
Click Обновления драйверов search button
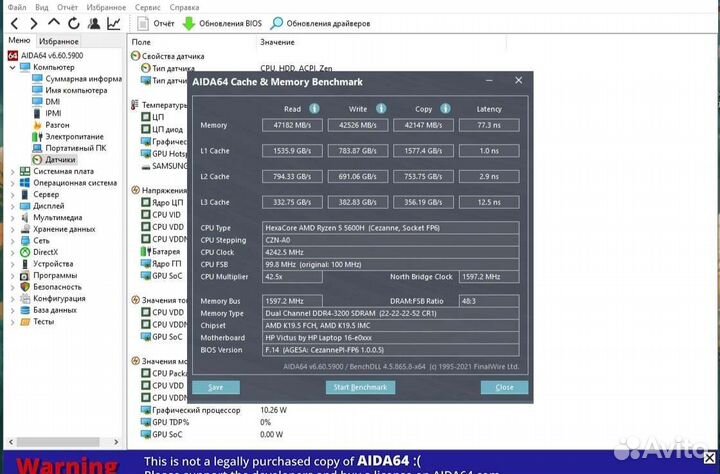point(320,23)
